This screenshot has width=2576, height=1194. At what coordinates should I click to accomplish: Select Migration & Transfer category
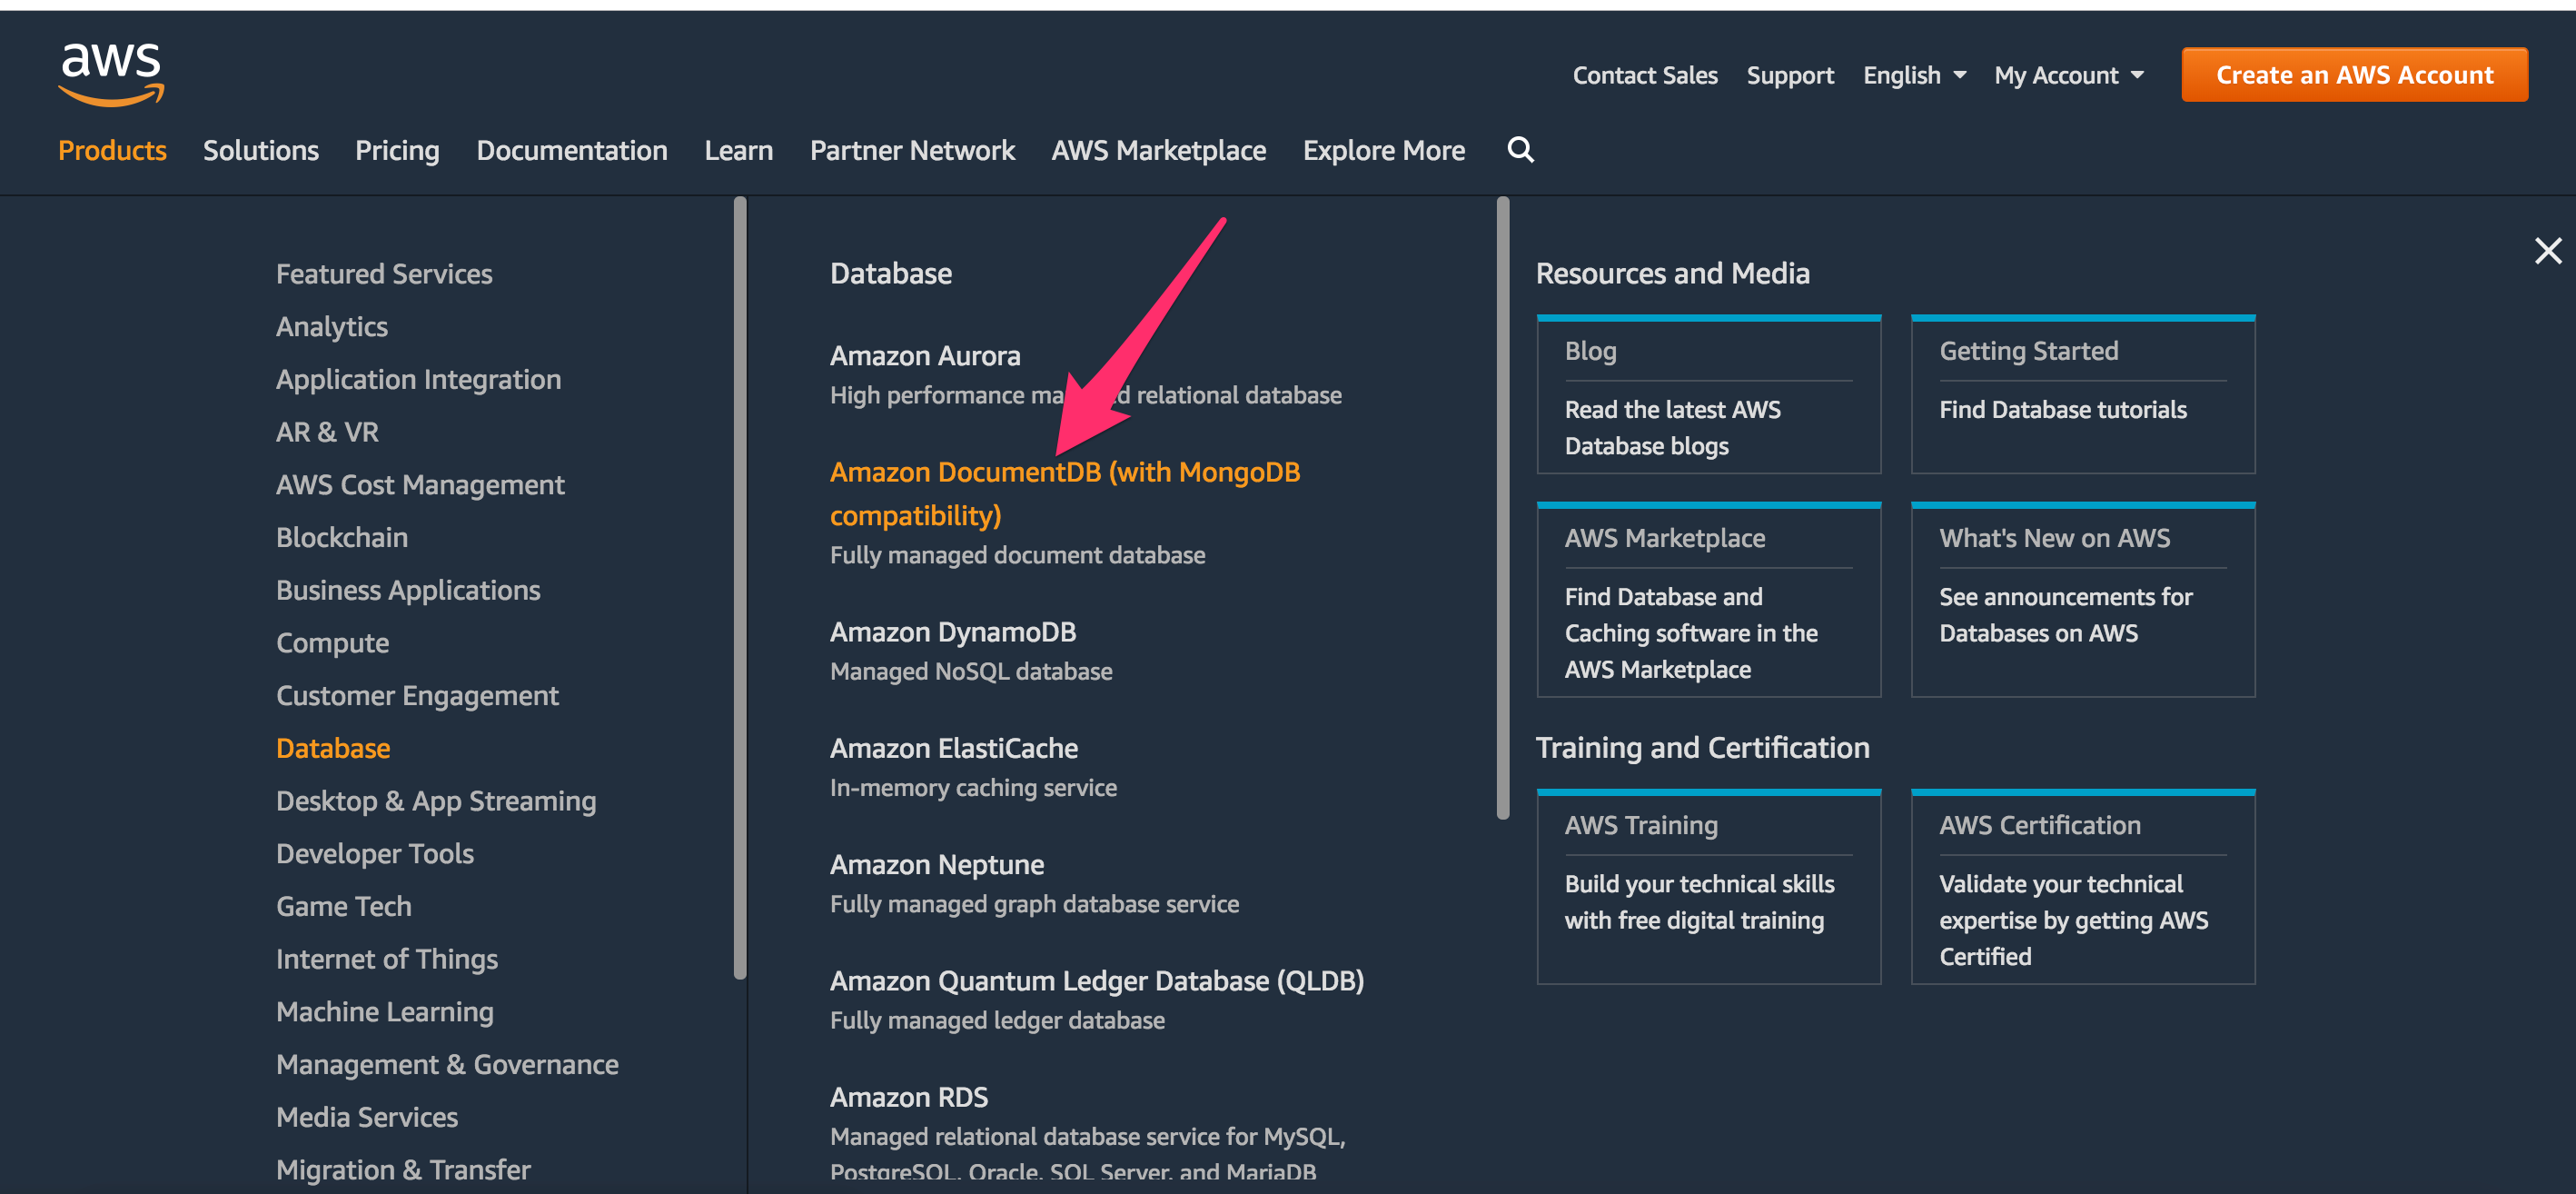coord(403,1170)
